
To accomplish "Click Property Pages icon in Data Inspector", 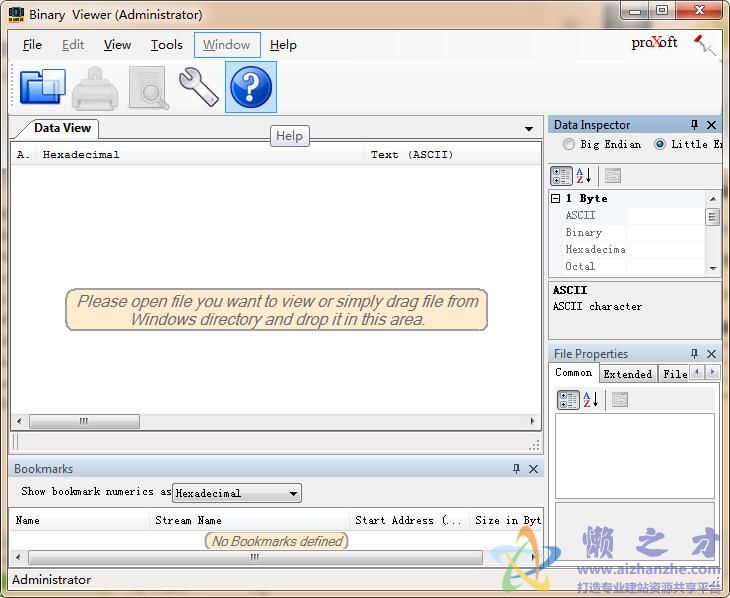I will pyautogui.click(x=613, y=176).
